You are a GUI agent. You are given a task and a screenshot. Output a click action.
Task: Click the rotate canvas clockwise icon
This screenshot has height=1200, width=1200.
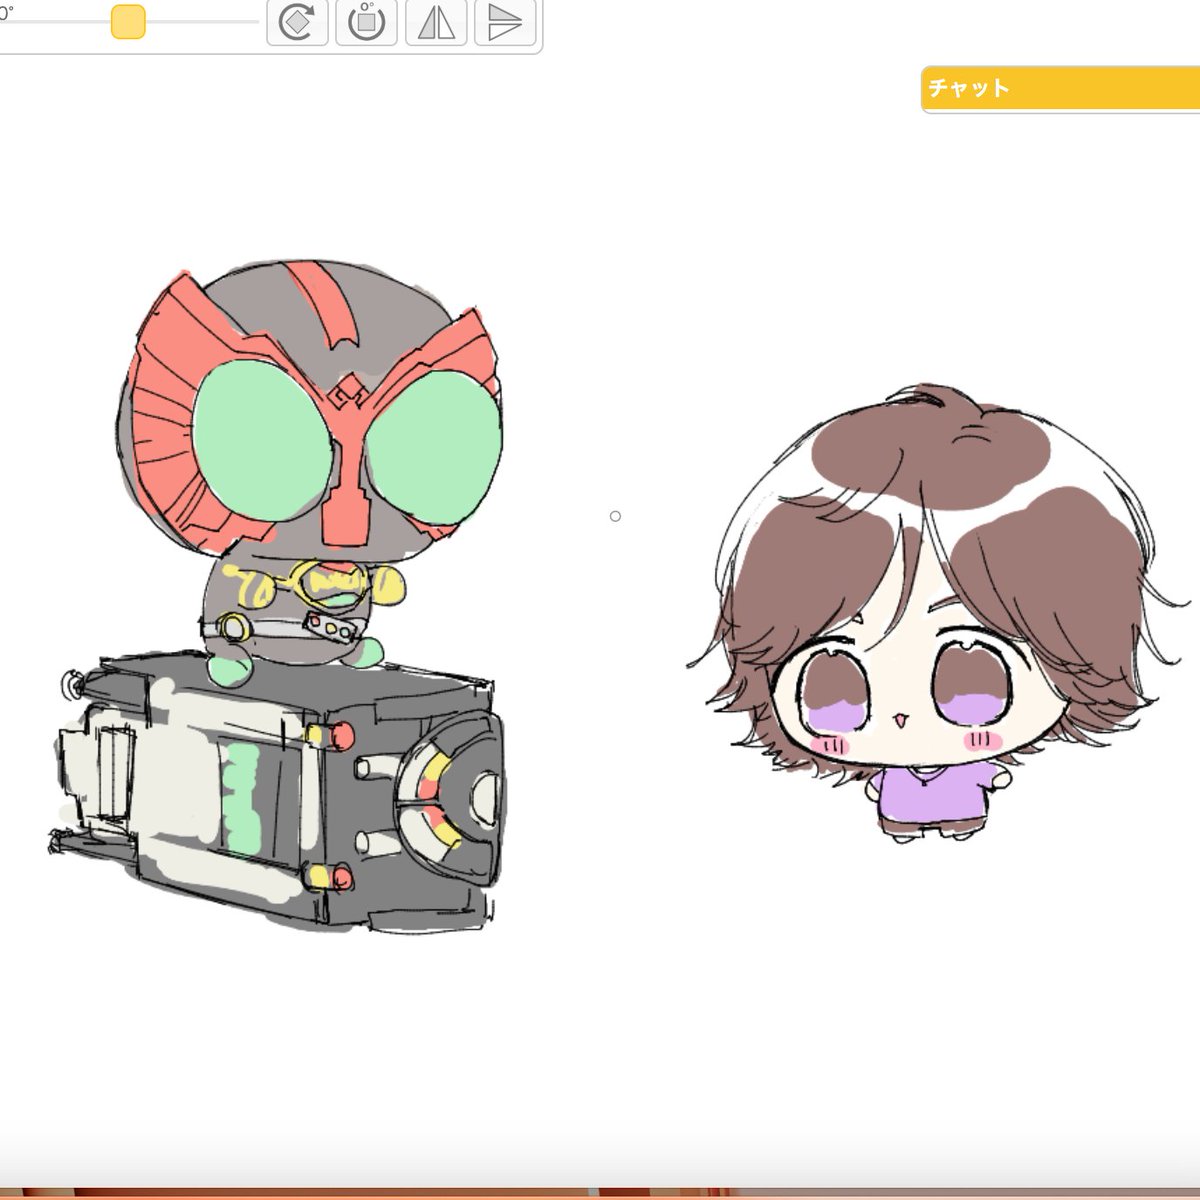297,22
